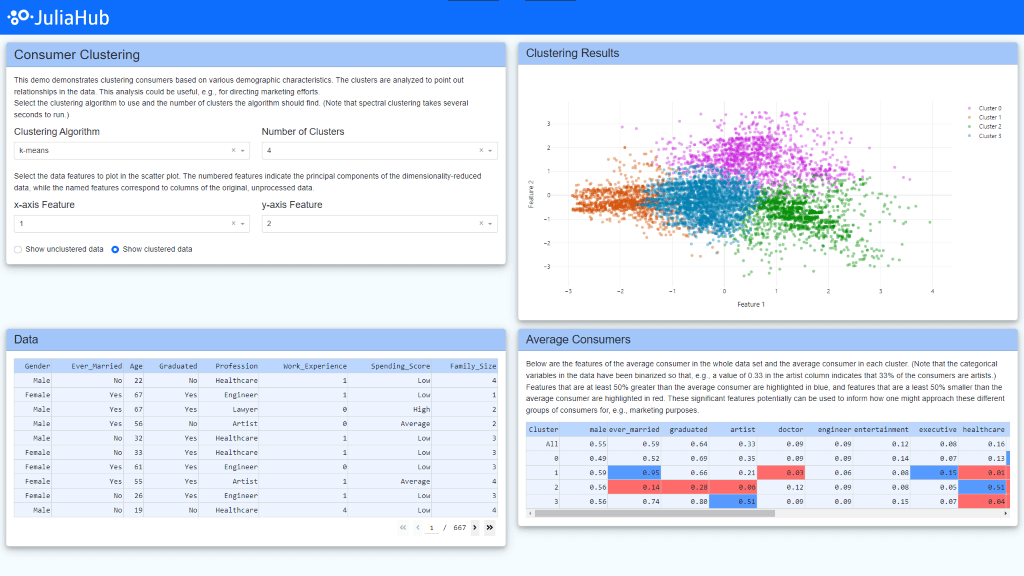
Task: Go to the next page of the Data table
Action: click(475, 527)
